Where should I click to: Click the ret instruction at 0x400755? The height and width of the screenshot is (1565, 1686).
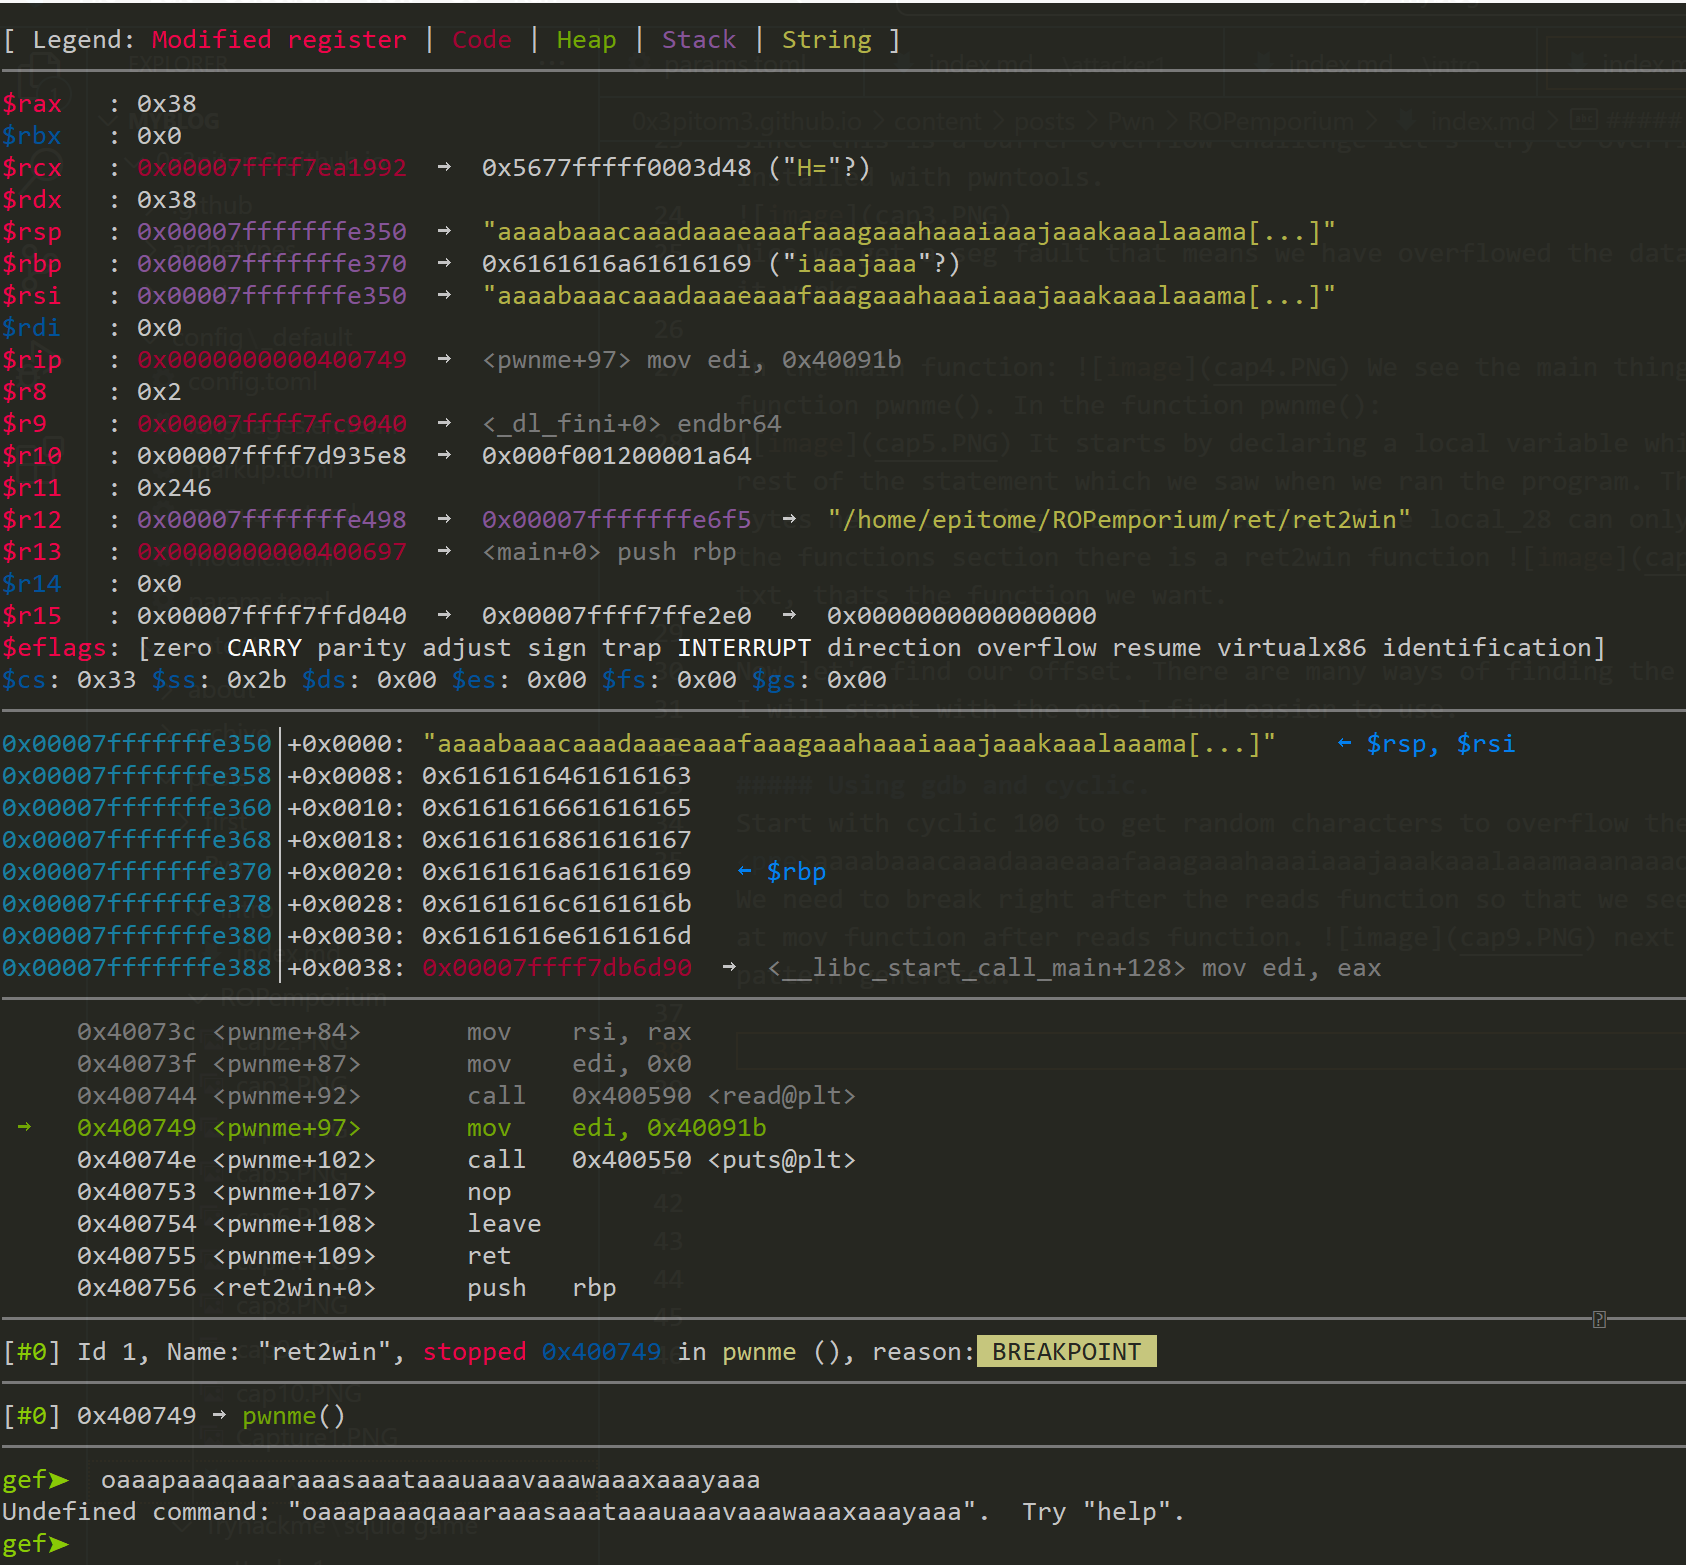pyautogui.click(x=294, y=1256)
